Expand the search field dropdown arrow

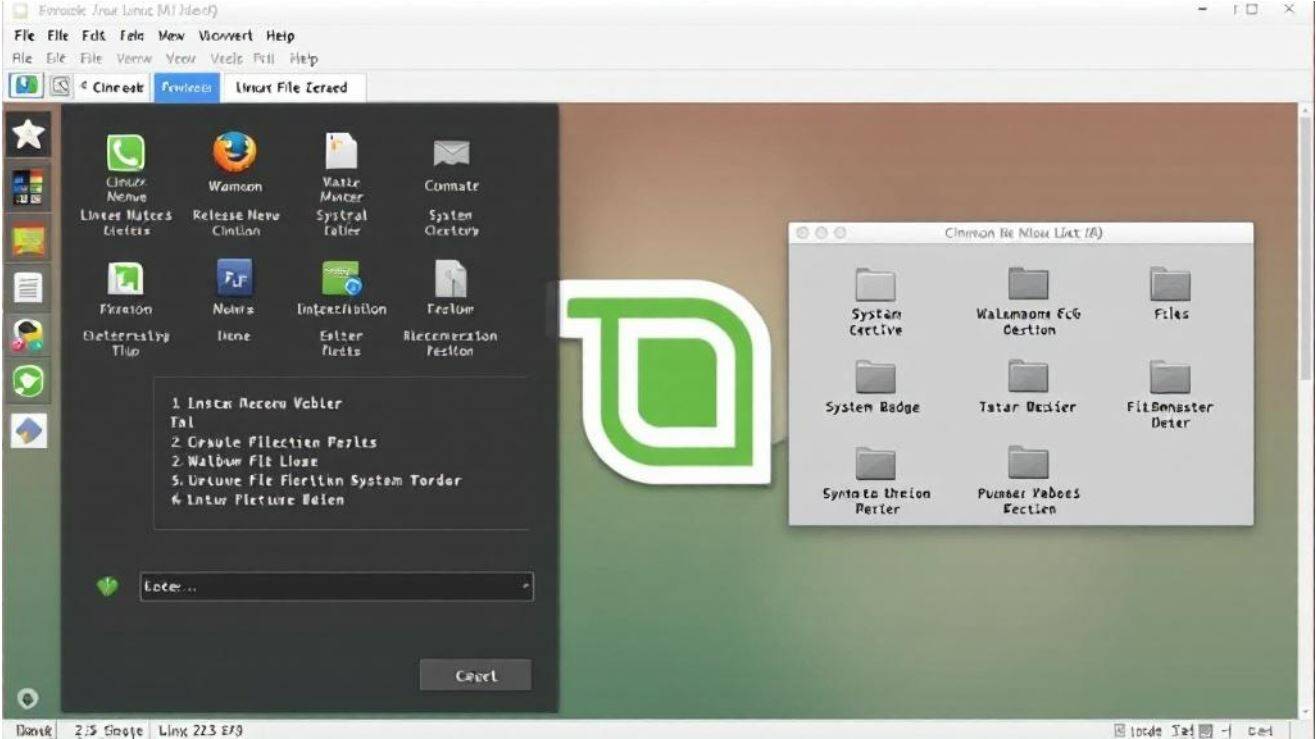[526, 587]
